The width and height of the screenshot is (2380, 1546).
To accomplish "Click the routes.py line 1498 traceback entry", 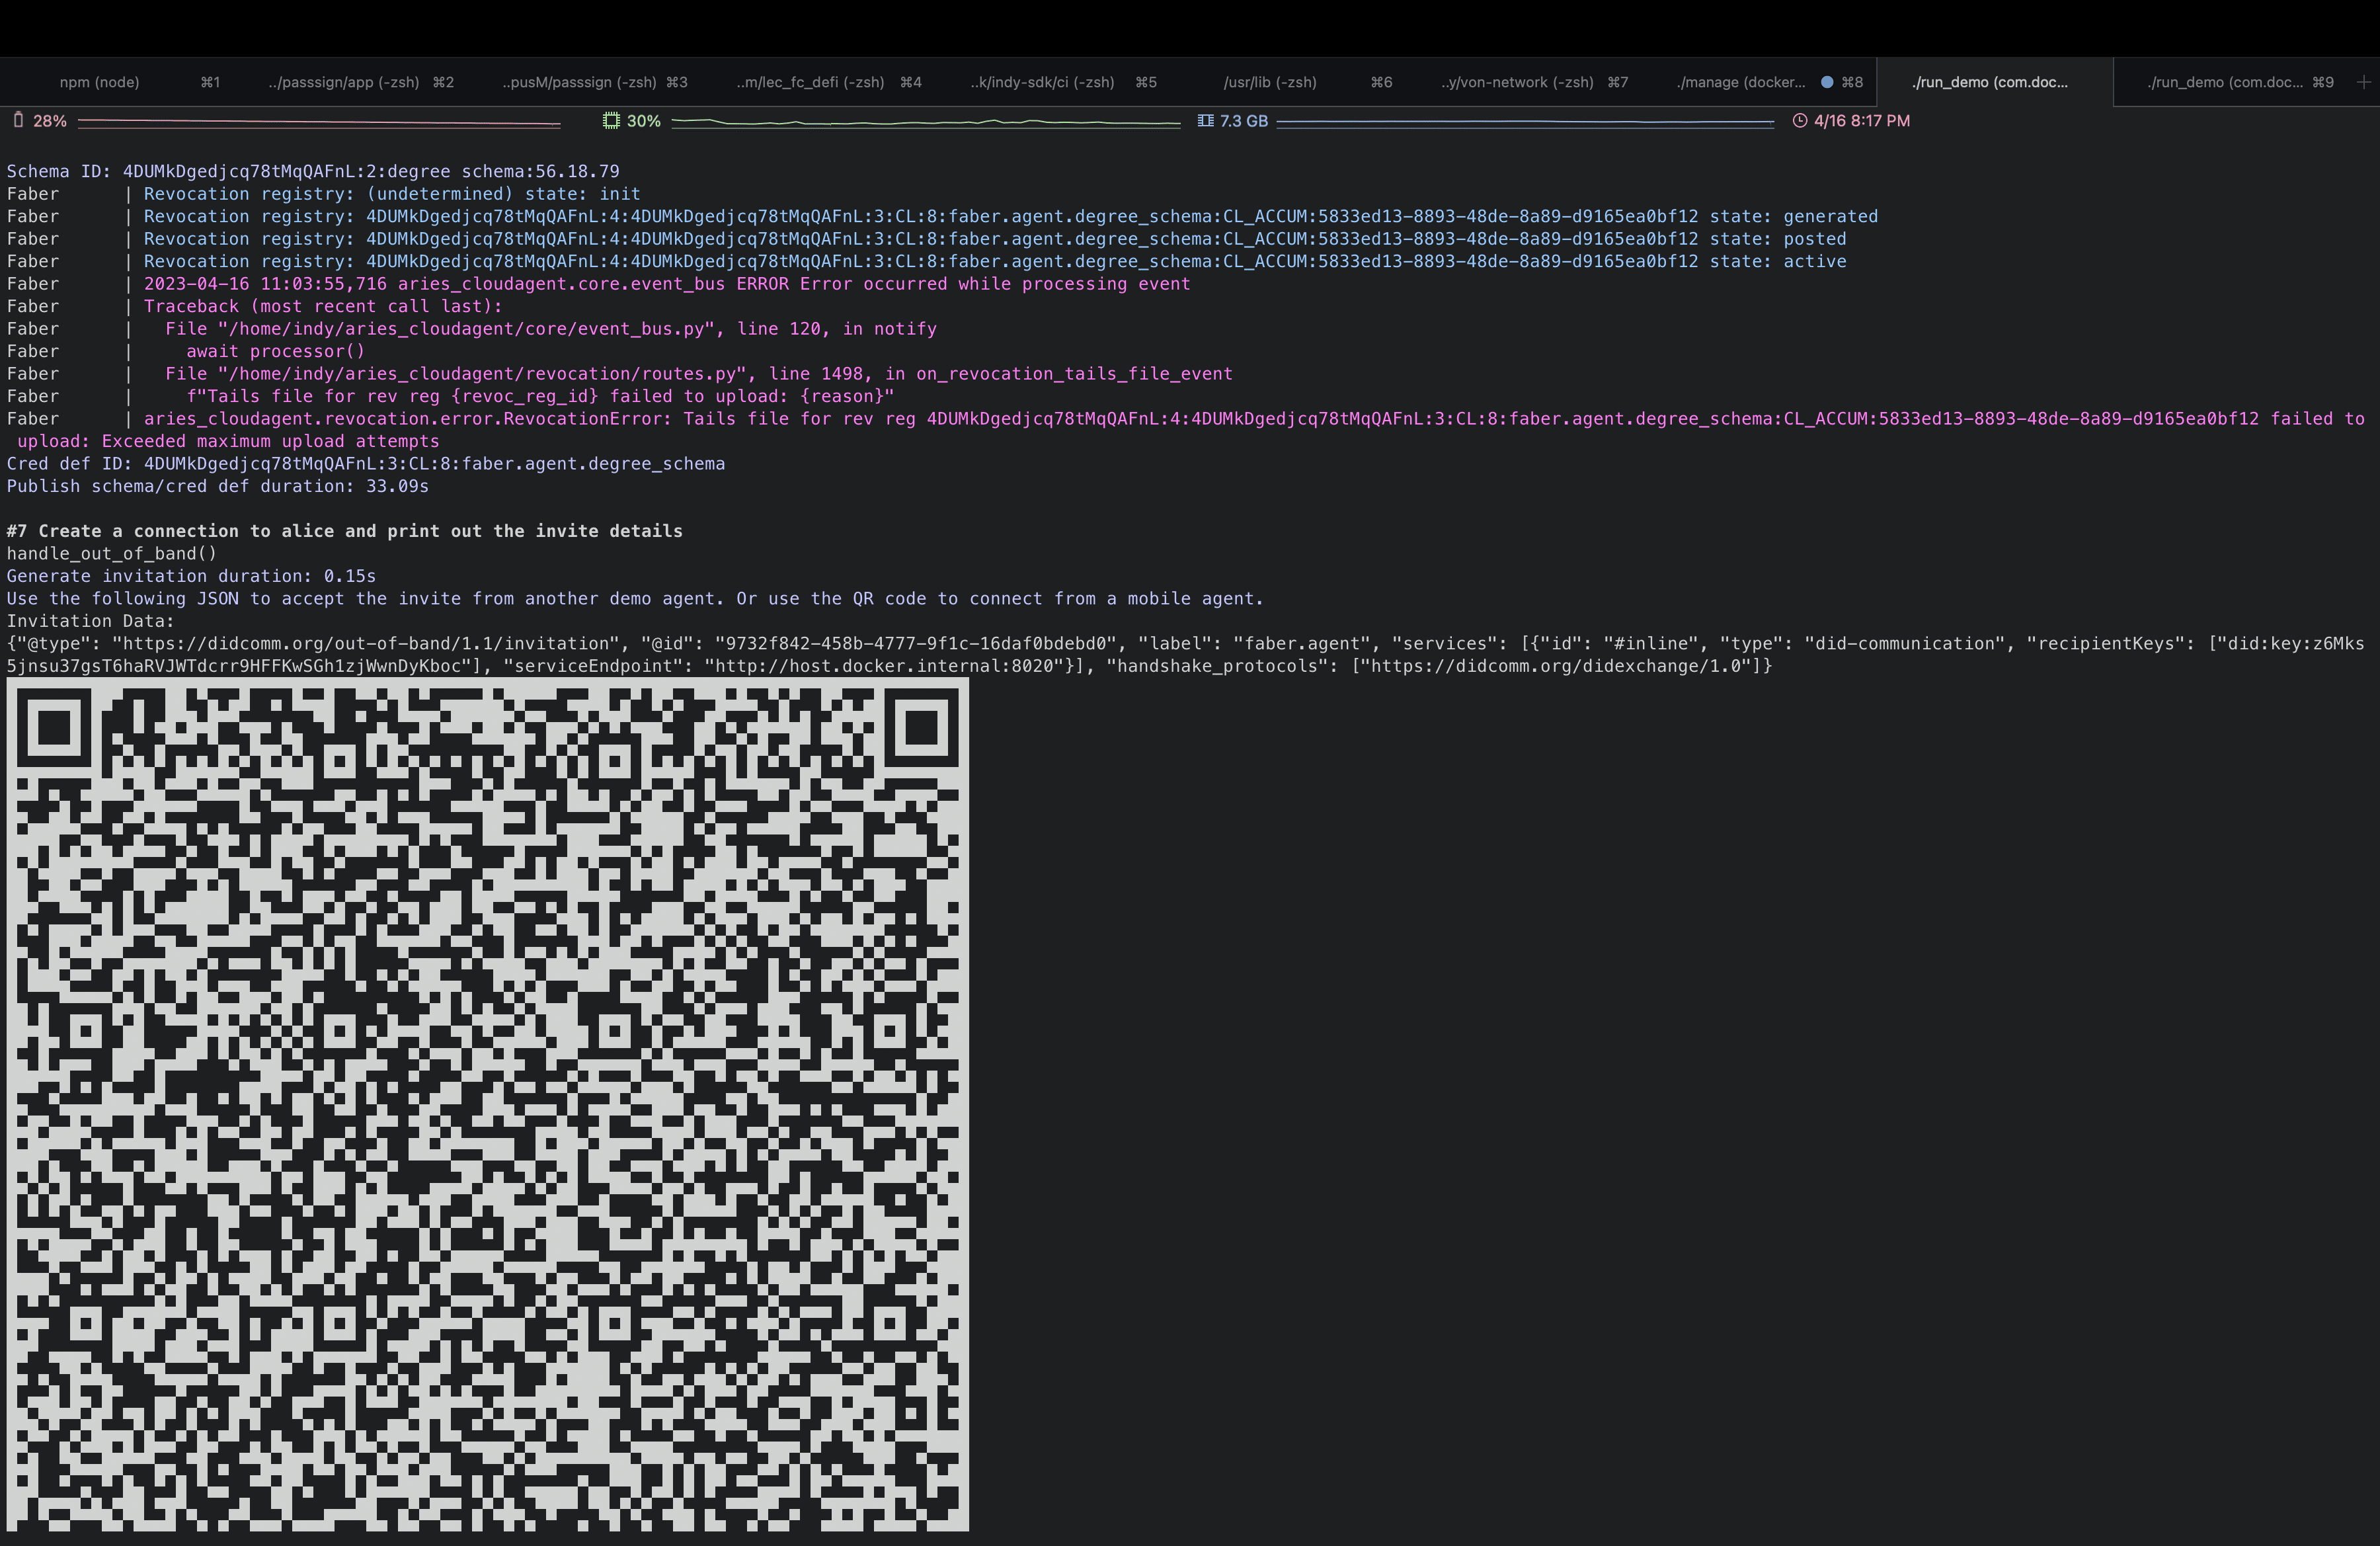I will pyautogui.click(x=699, y=374).
